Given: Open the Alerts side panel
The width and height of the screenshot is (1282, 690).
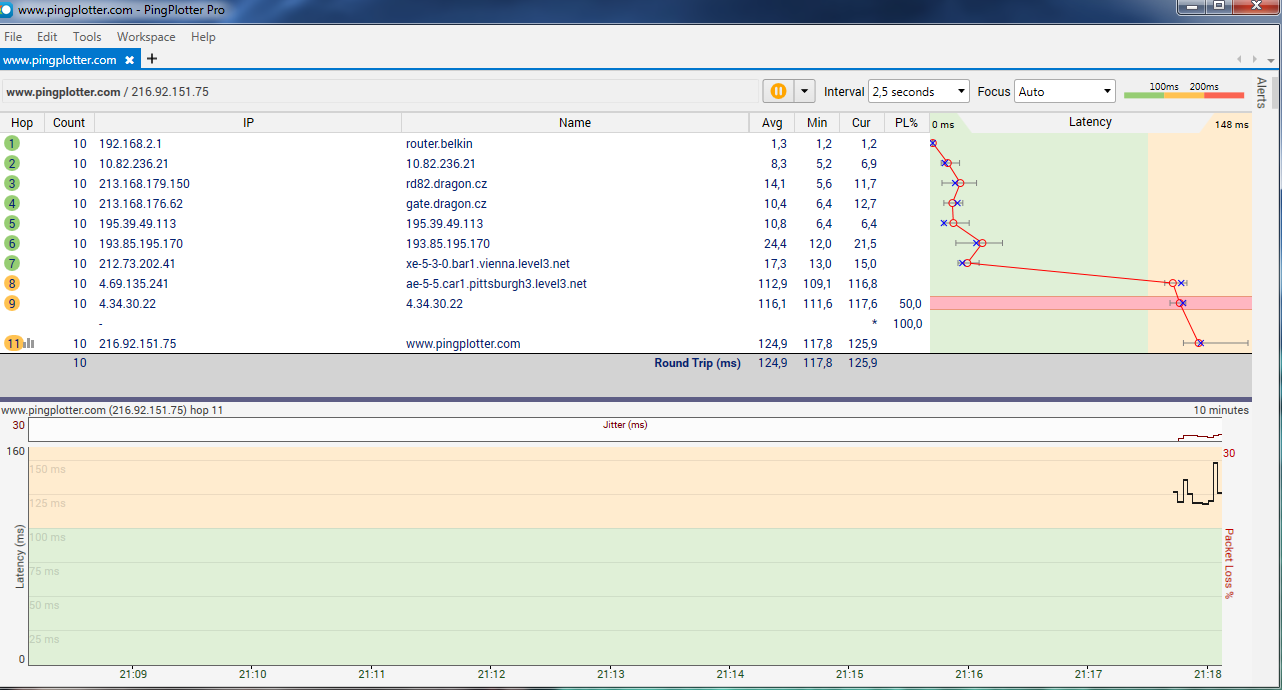Looking at the screenshot, I should (x=1261, y=93).
